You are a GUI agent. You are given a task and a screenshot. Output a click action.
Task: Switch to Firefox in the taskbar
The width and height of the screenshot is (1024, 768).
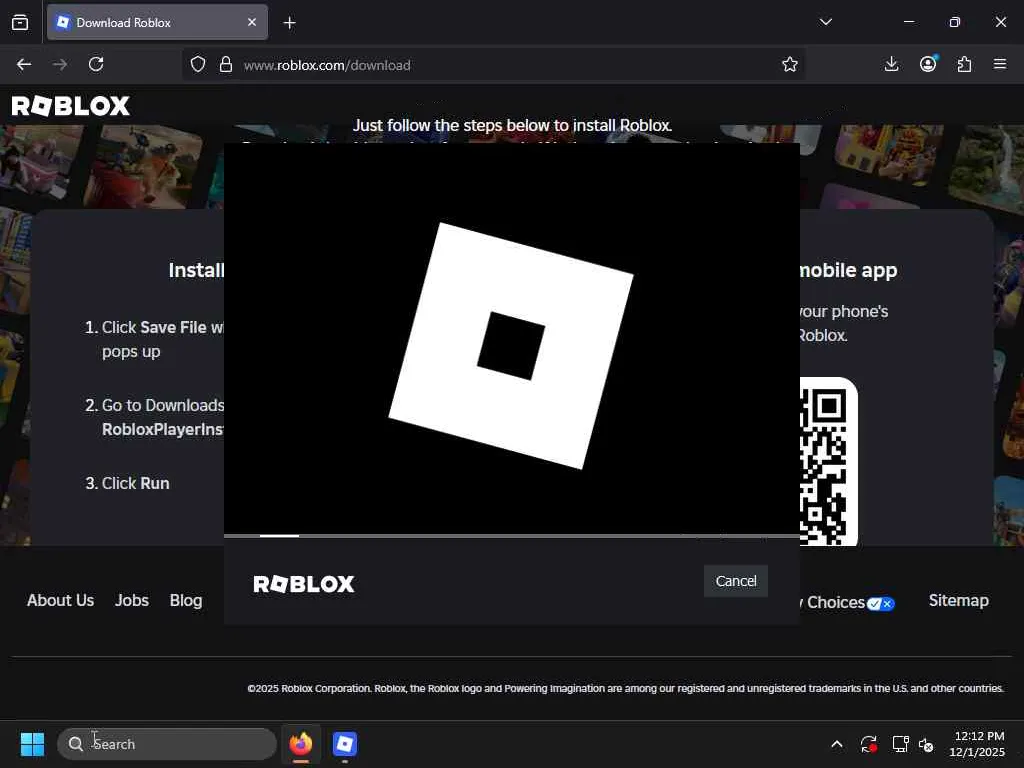click(x=301, y=744)
